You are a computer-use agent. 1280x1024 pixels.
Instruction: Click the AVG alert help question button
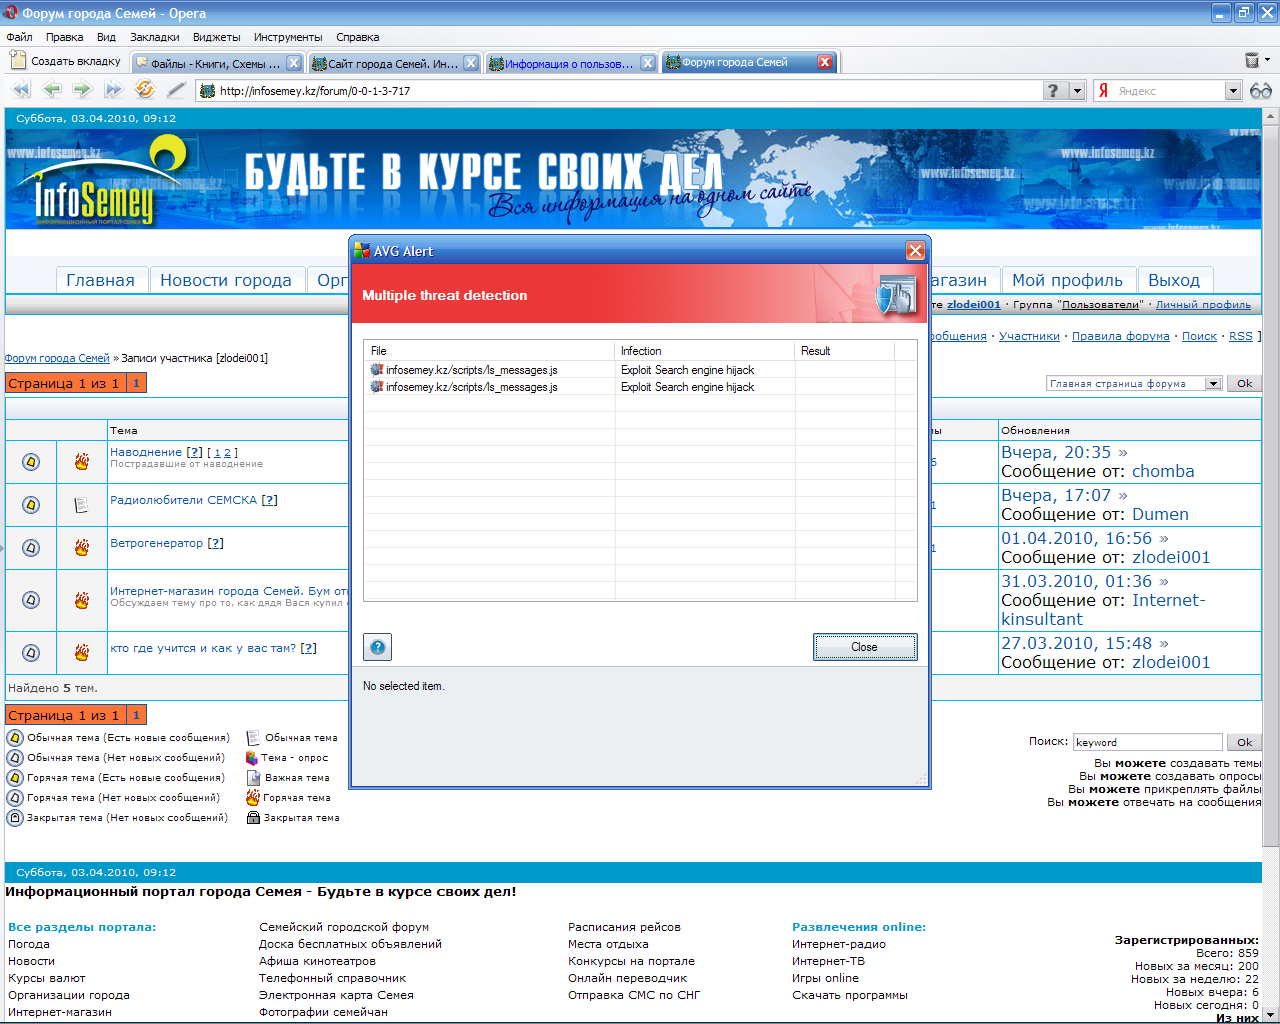378,647
